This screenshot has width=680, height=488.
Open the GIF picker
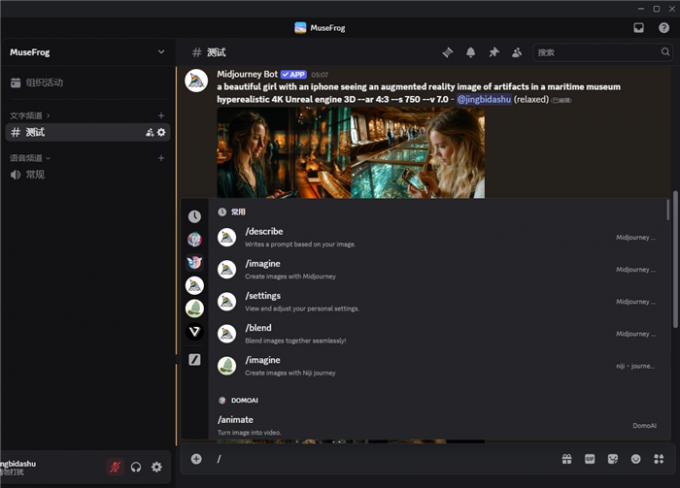[590, 459]
